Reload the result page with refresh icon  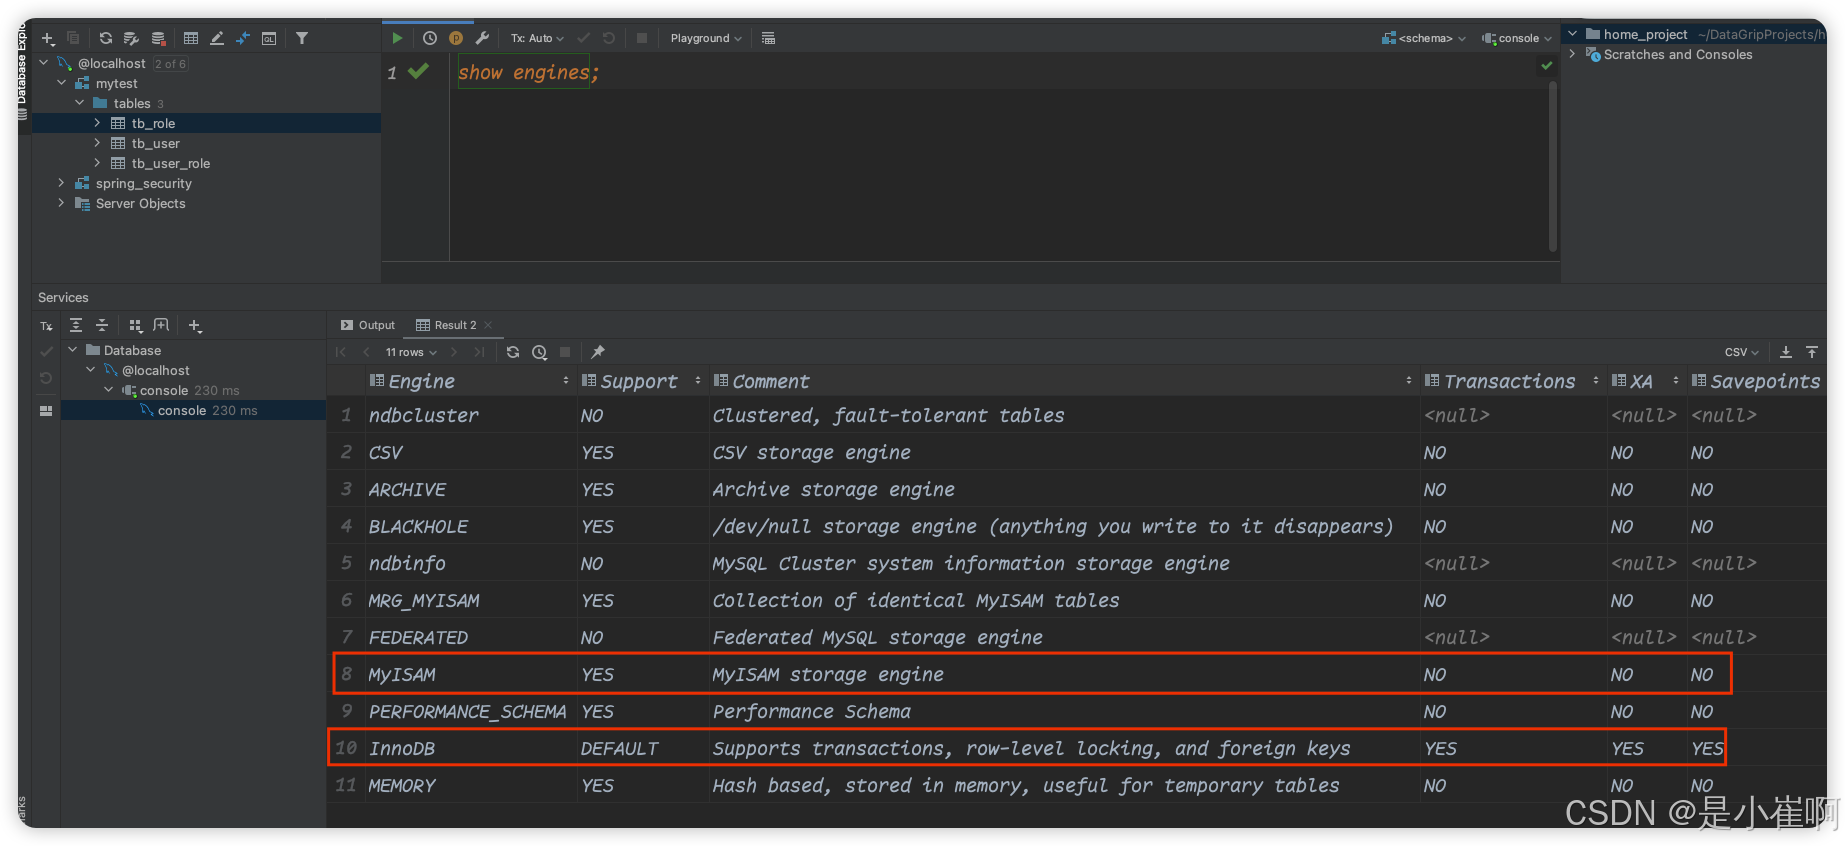(x=513, y=352)
